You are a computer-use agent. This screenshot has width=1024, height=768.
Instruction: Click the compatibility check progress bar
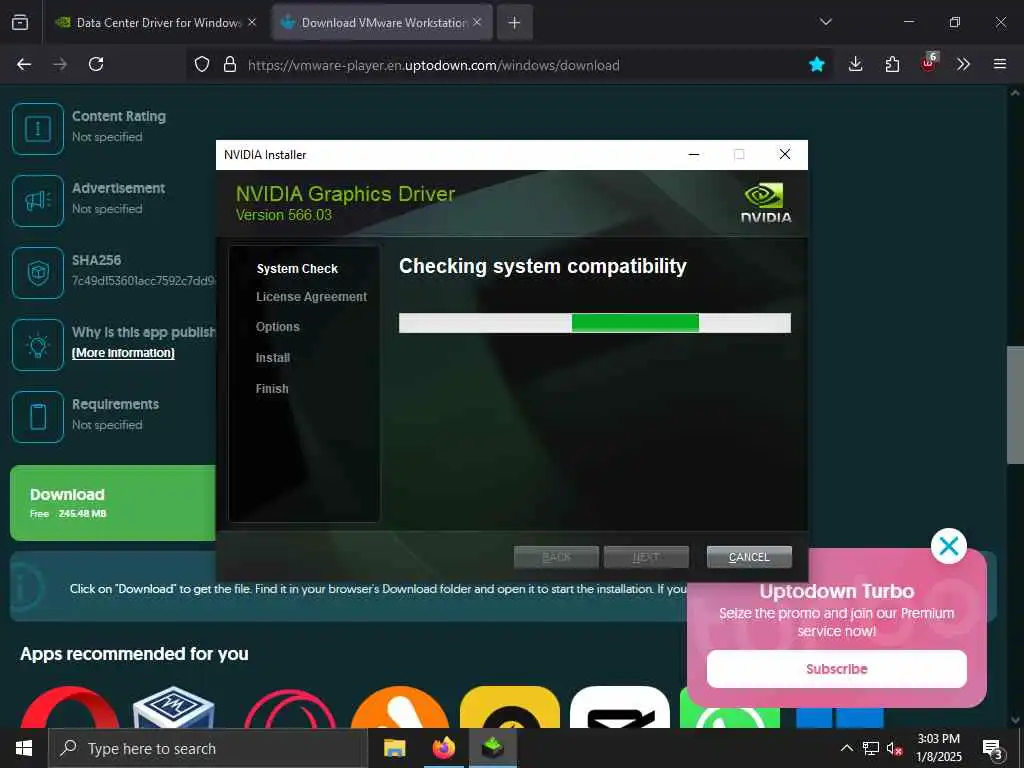(595, 323)
